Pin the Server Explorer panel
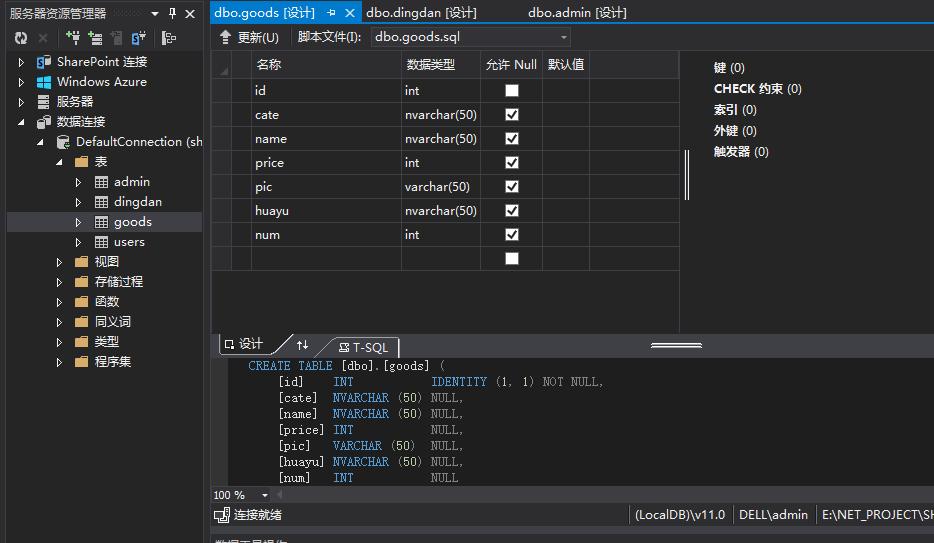Viewport: 934px width, 543px height. click(x=173, y=13)
